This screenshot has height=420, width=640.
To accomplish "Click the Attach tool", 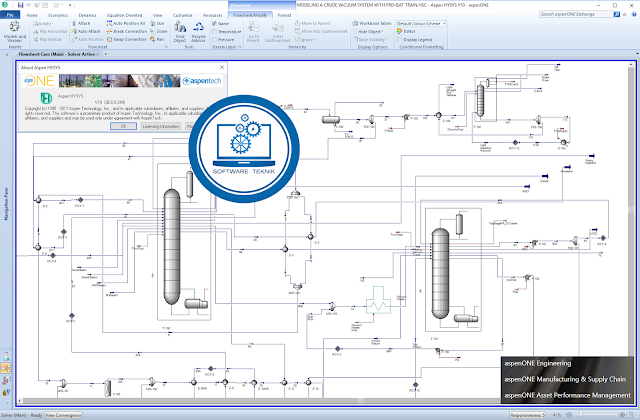I will point(81,24).
